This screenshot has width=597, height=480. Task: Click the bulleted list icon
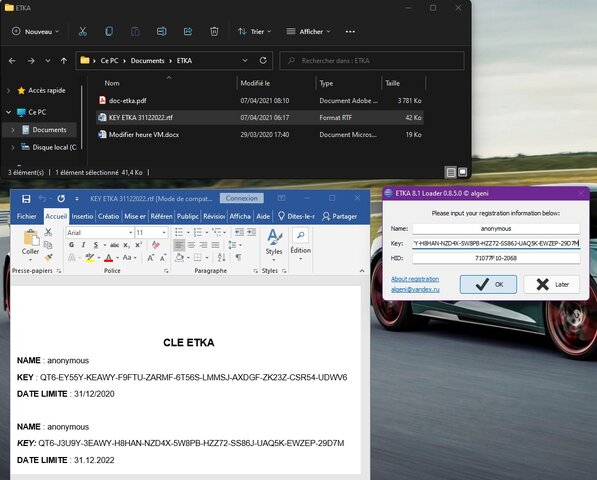(x=179, y=232)
